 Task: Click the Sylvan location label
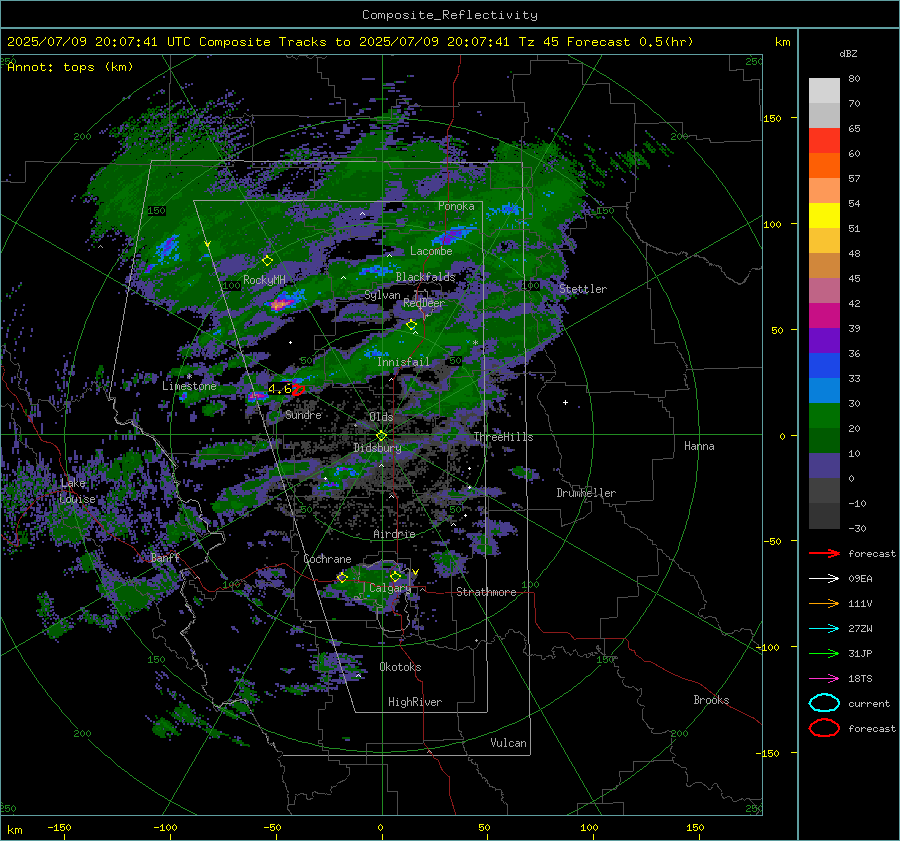pos(382,295)
